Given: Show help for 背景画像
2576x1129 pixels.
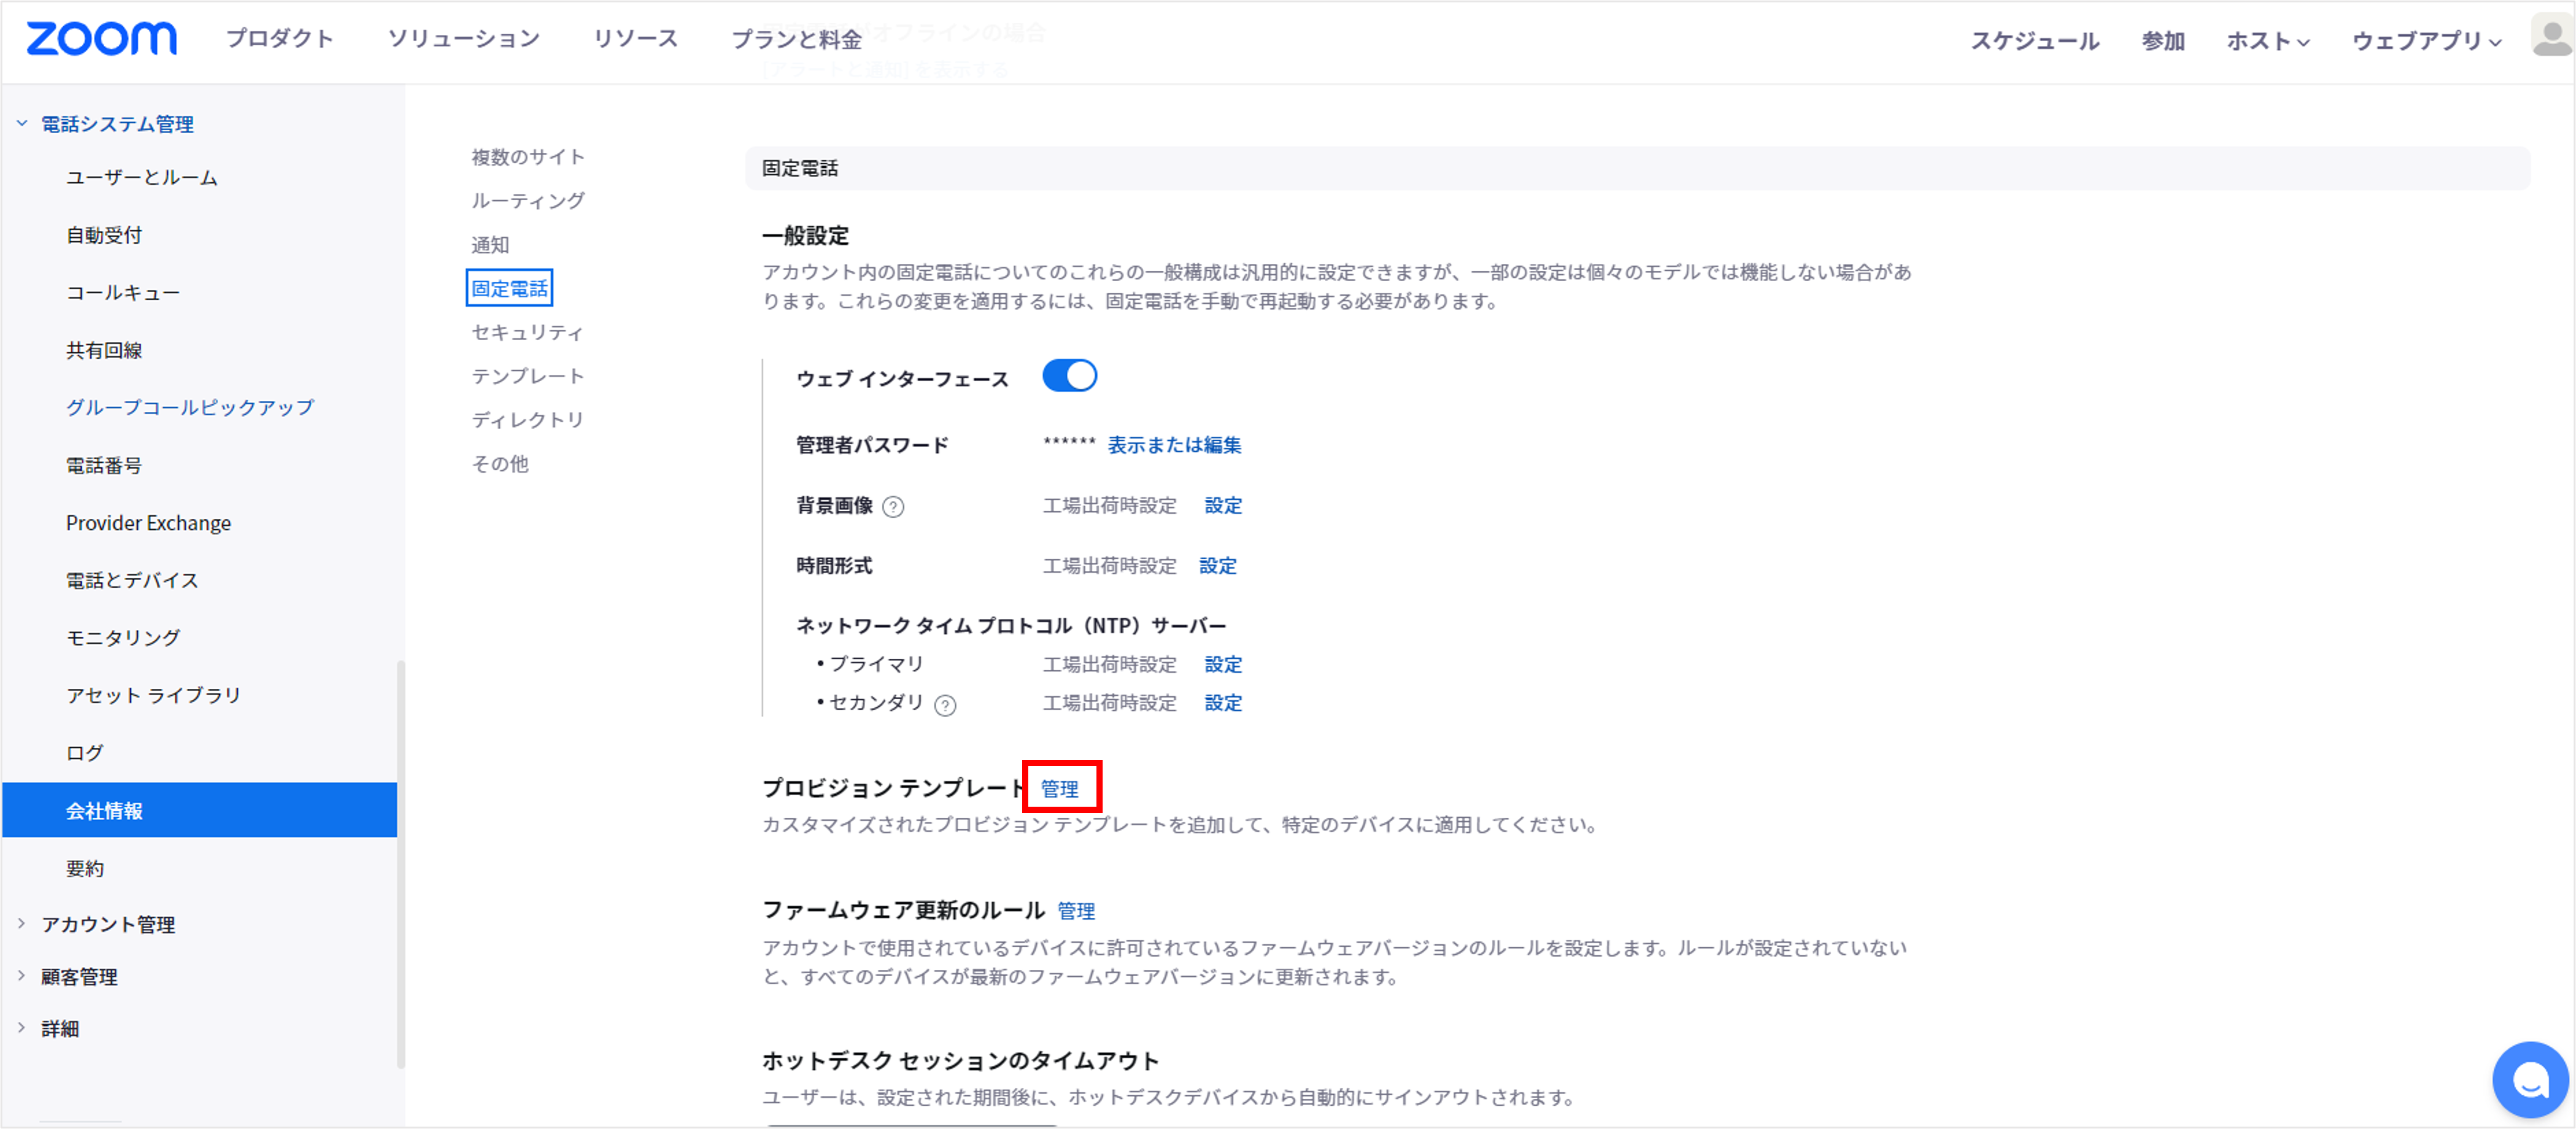Looking at the screenshot, I should tap(893, 507).
